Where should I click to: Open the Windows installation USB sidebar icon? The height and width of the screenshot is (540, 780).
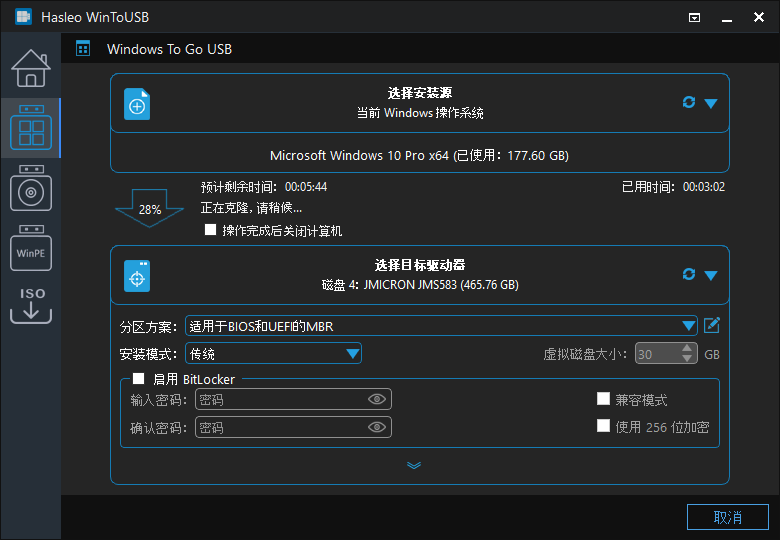31,188
